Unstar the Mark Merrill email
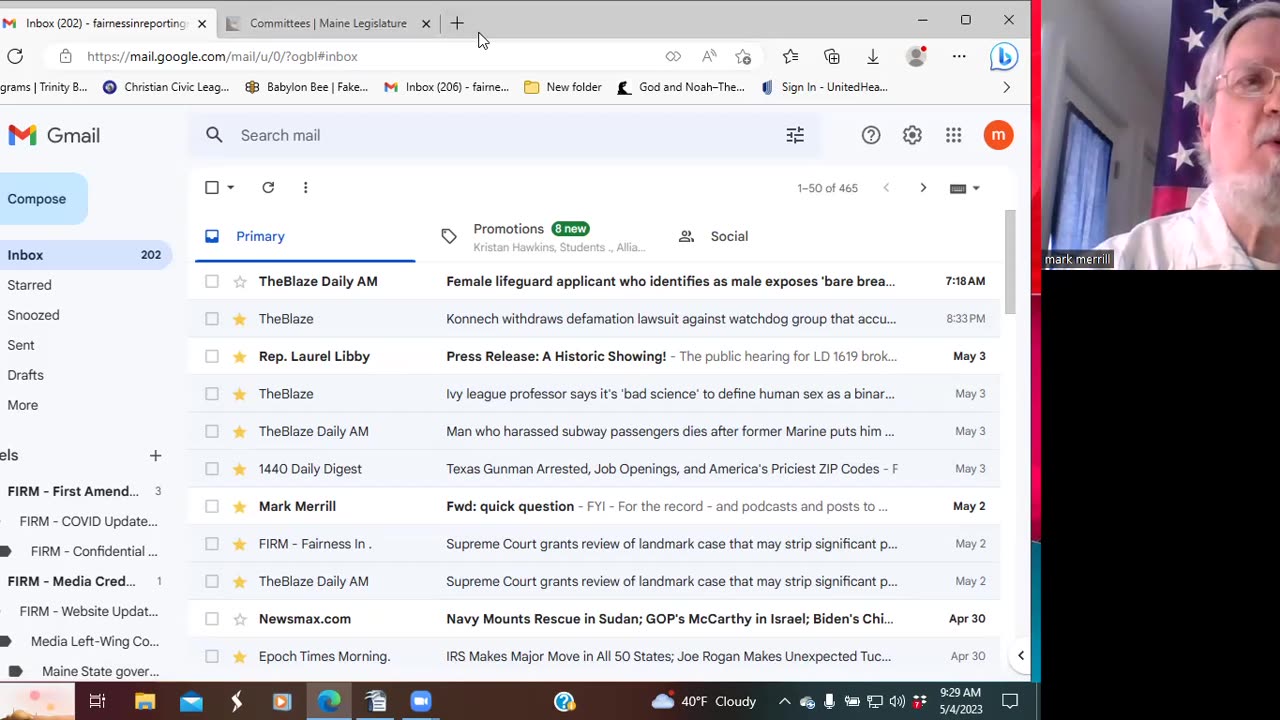The height and width of the screenshot is (720, 1280). [239, 507]
